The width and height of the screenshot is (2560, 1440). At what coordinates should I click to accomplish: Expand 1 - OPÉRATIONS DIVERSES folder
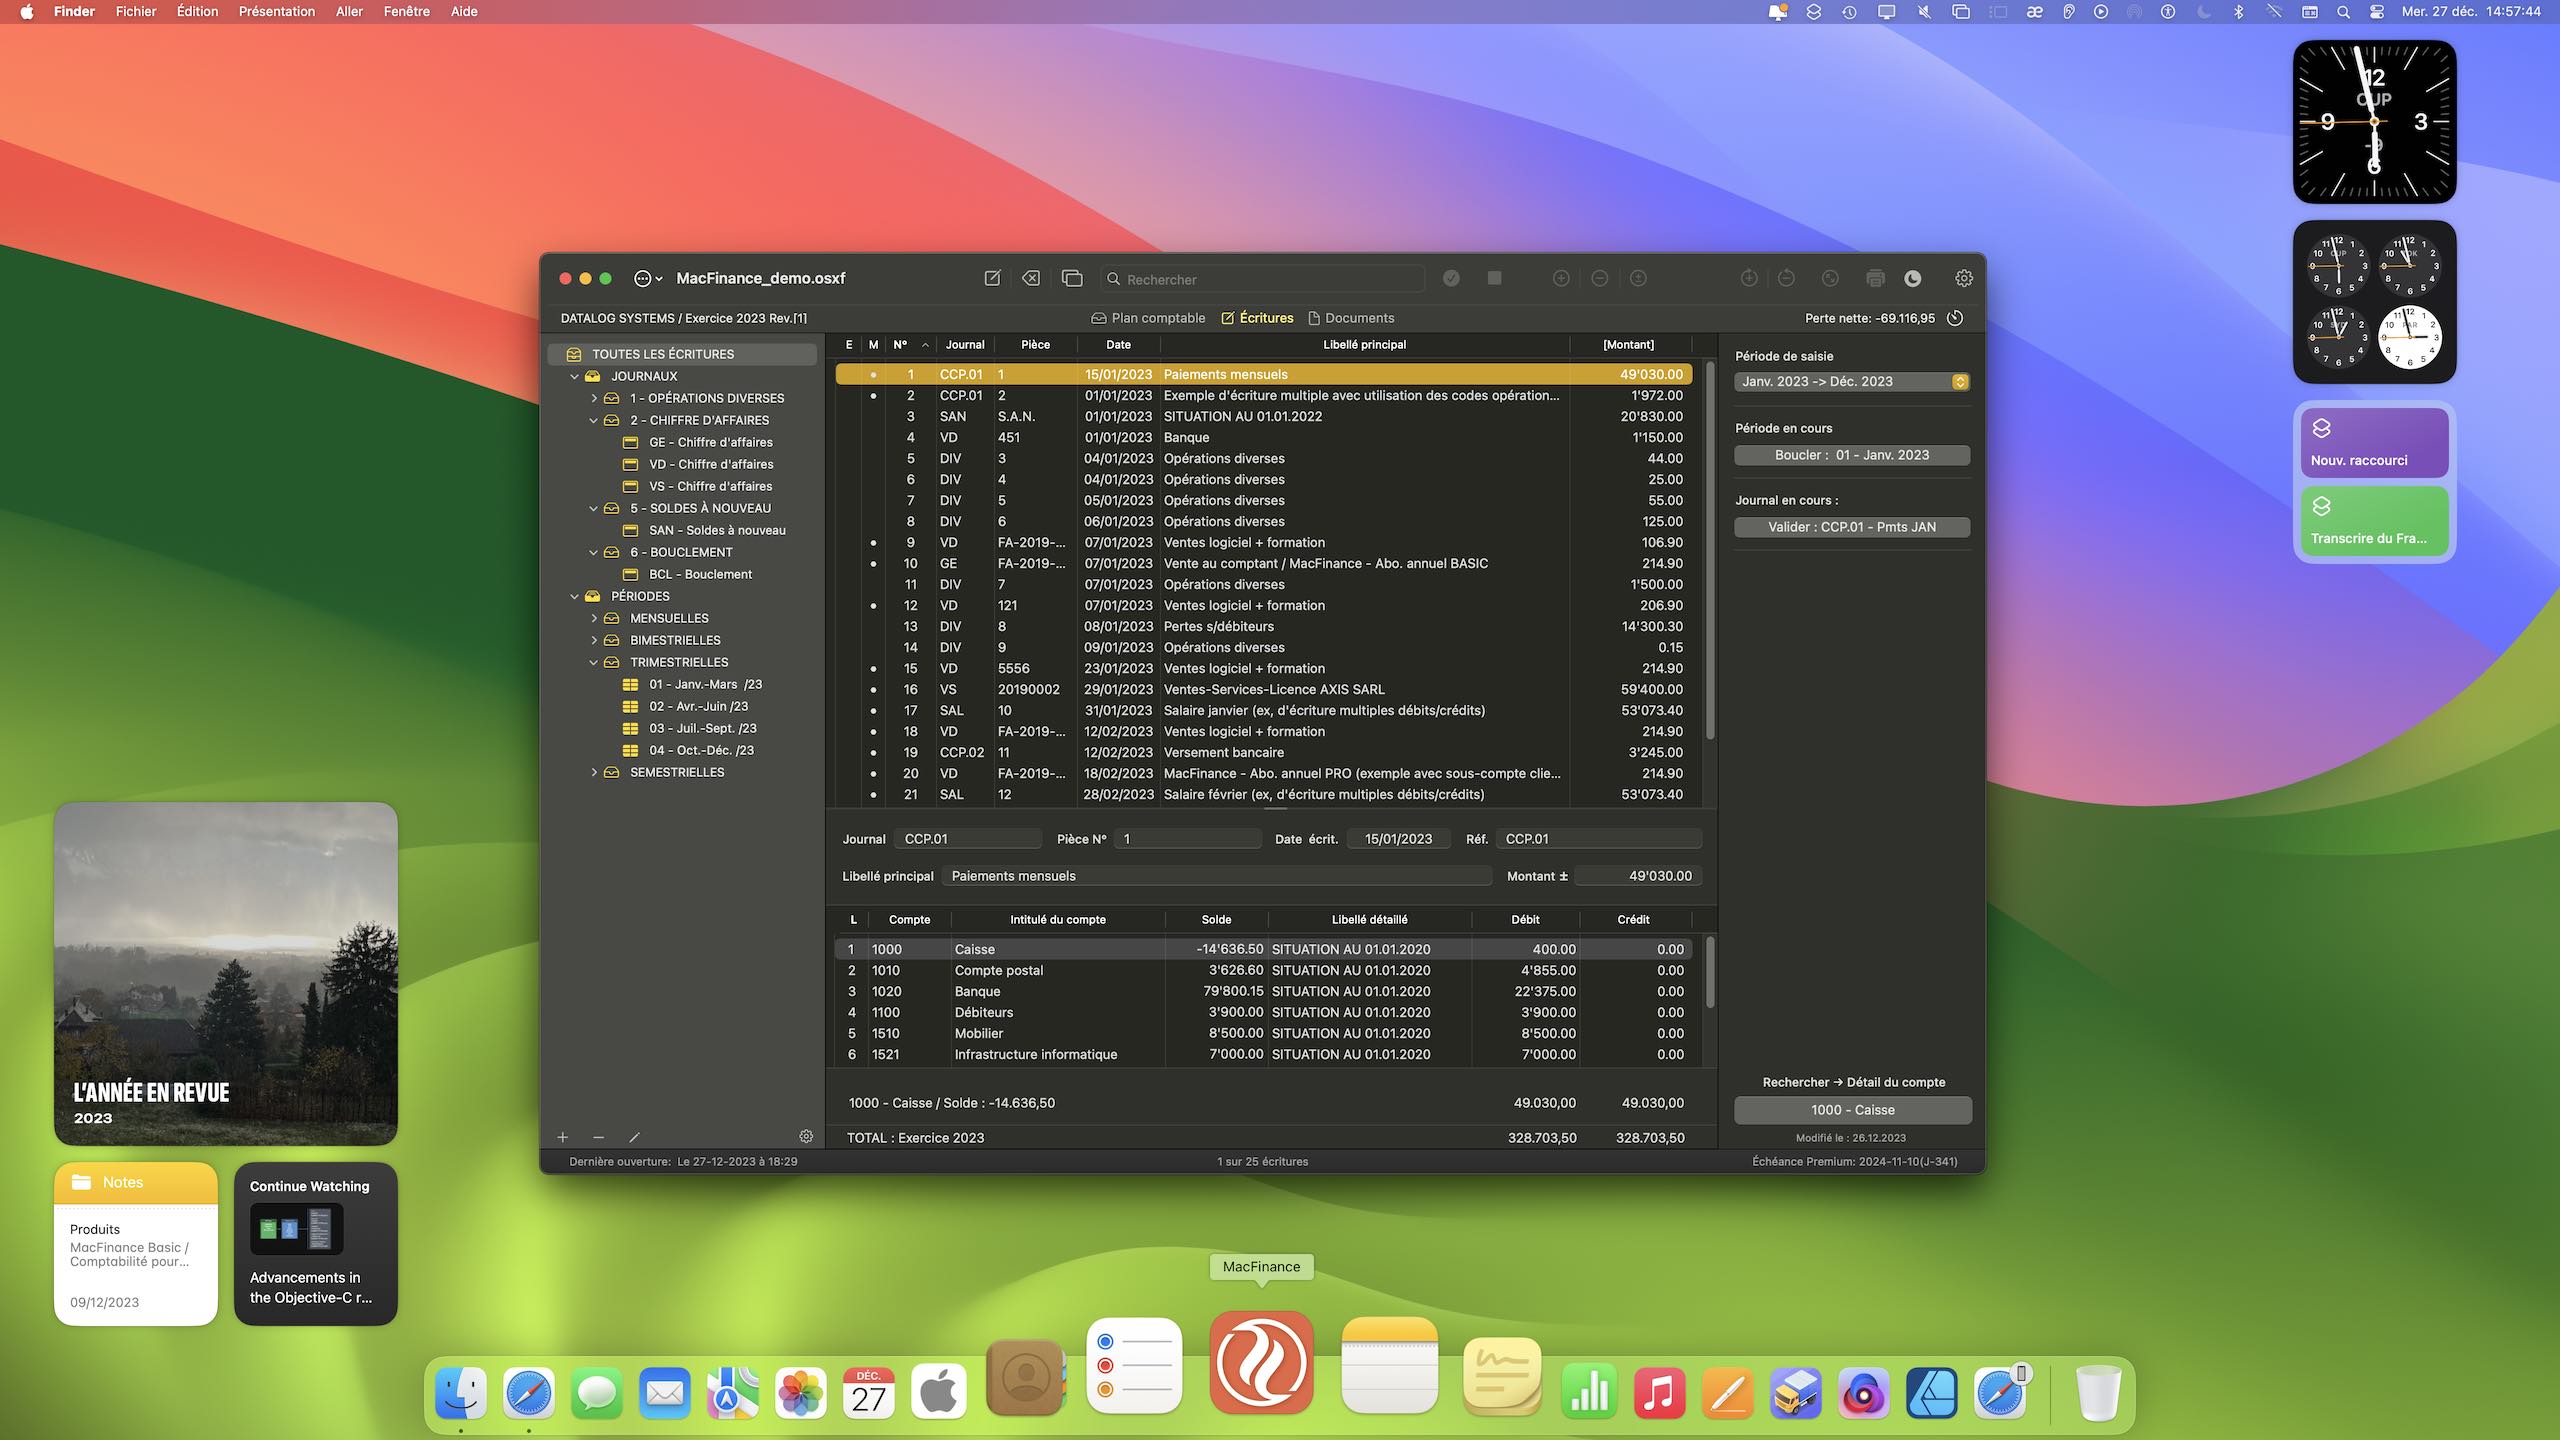coord(594,398)
